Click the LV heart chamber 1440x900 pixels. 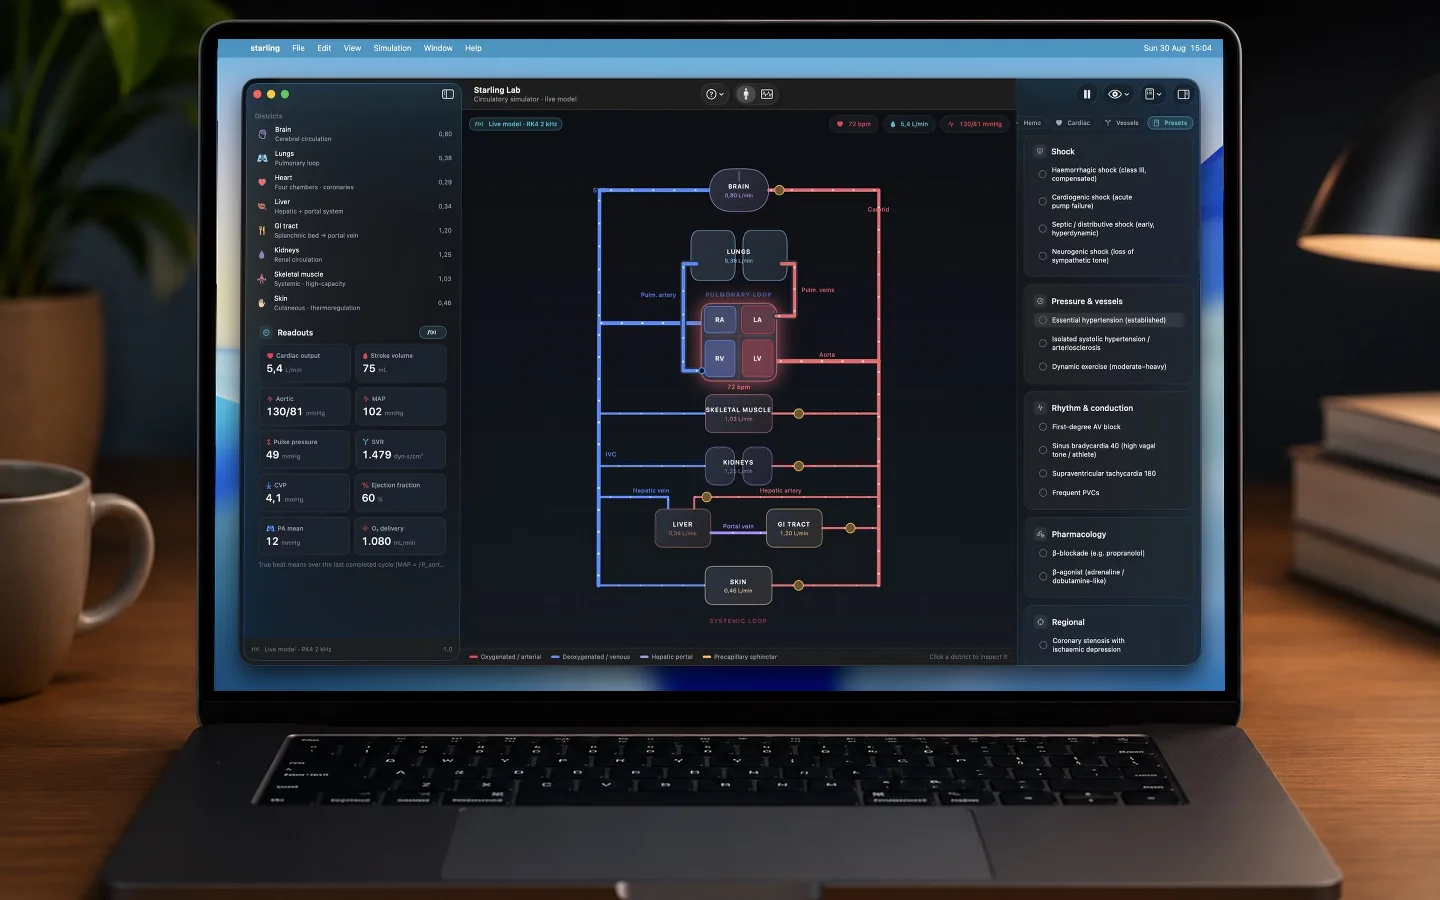click(757, 358)
